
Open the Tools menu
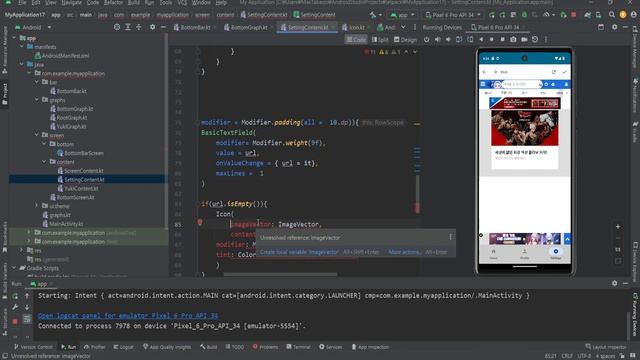[x=165, y=2]
